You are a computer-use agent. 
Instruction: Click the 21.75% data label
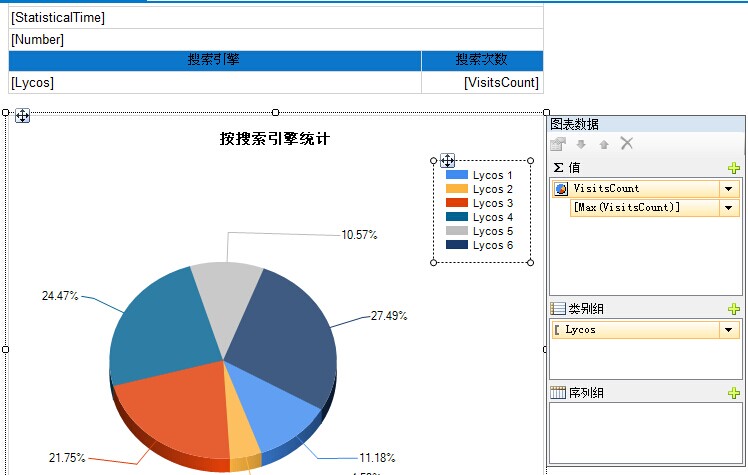67,458
